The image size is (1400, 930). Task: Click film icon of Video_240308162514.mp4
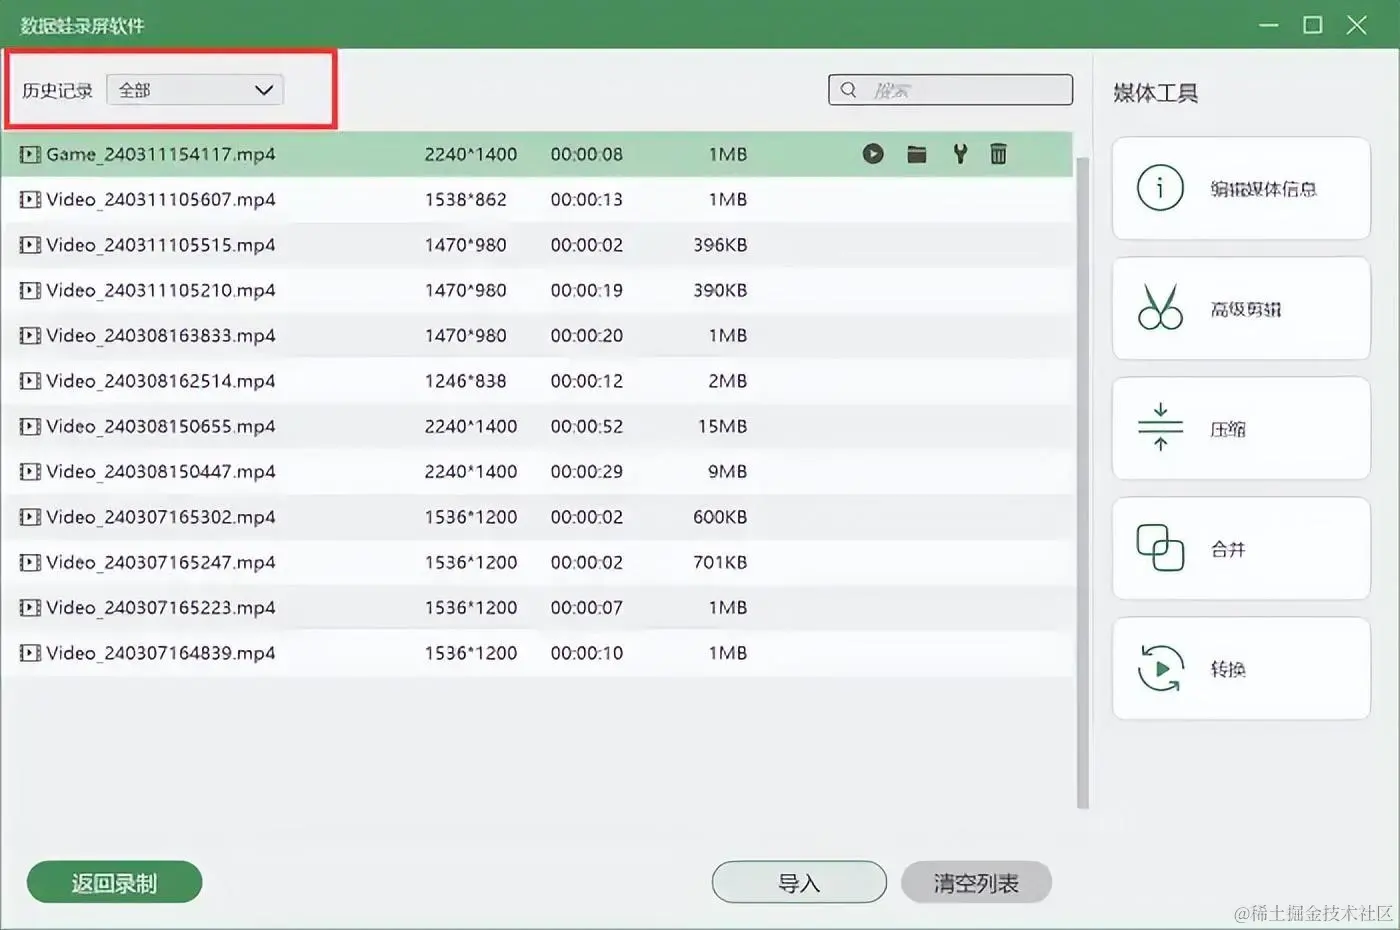pyautogui.click(x=30, y=381)
